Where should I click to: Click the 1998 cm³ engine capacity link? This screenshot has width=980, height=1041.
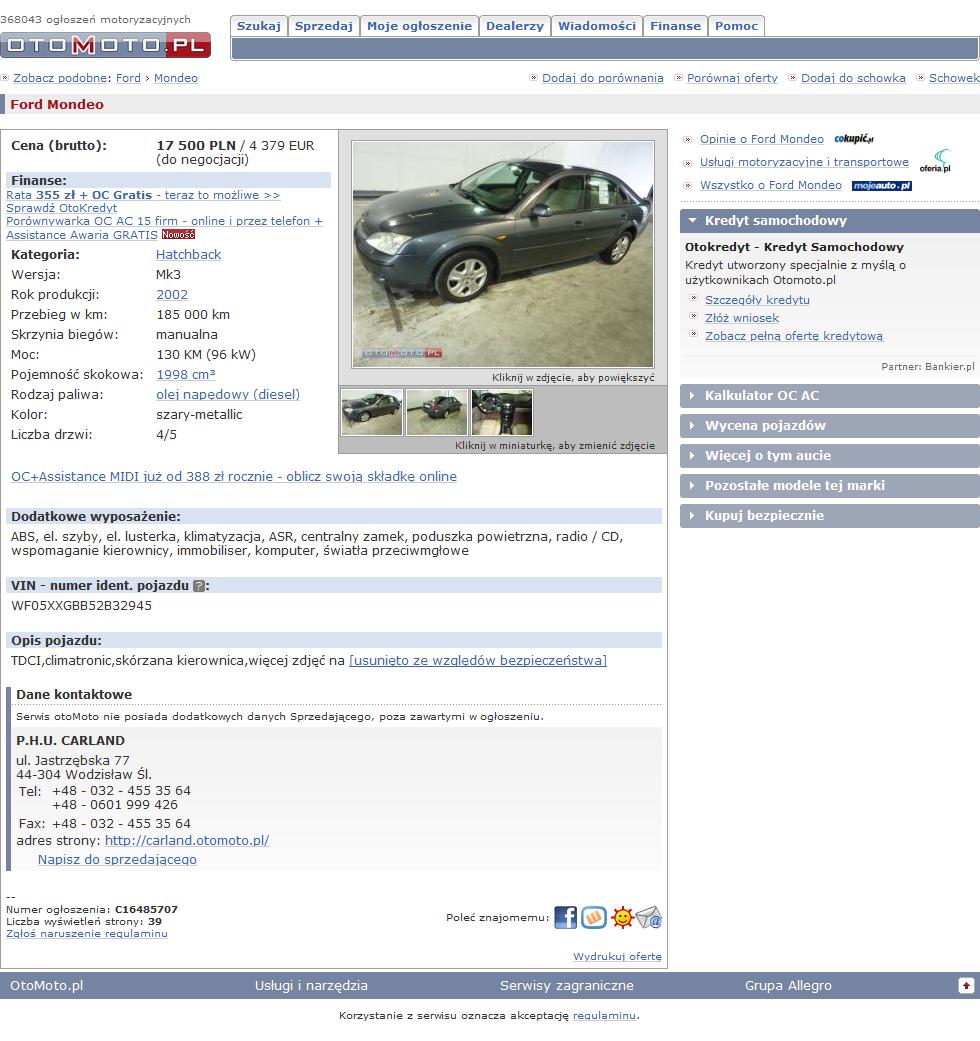click(x=186, y=374)
